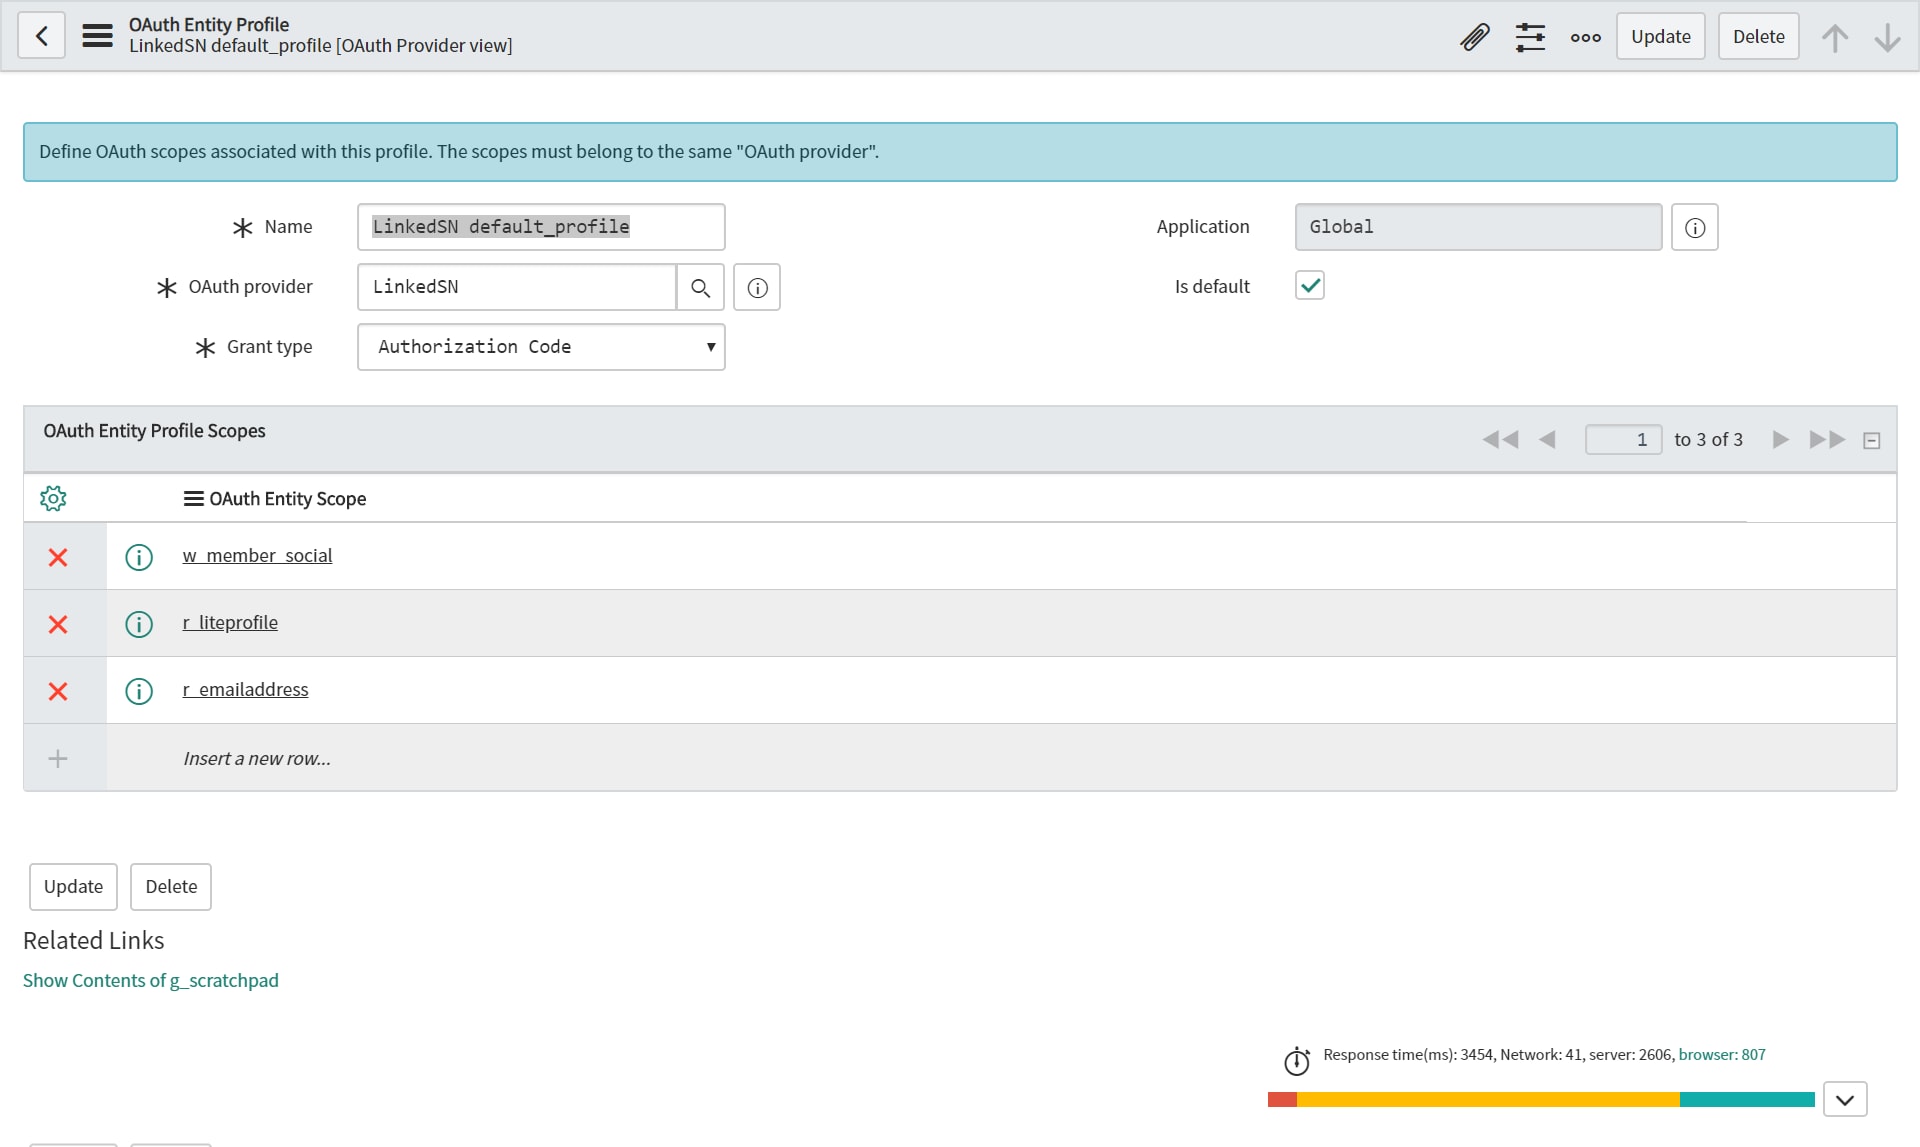Open the more options ellipsis menu
Screen dimensions: 1920x1147
pyautogui.click(x=1585, y=37)
